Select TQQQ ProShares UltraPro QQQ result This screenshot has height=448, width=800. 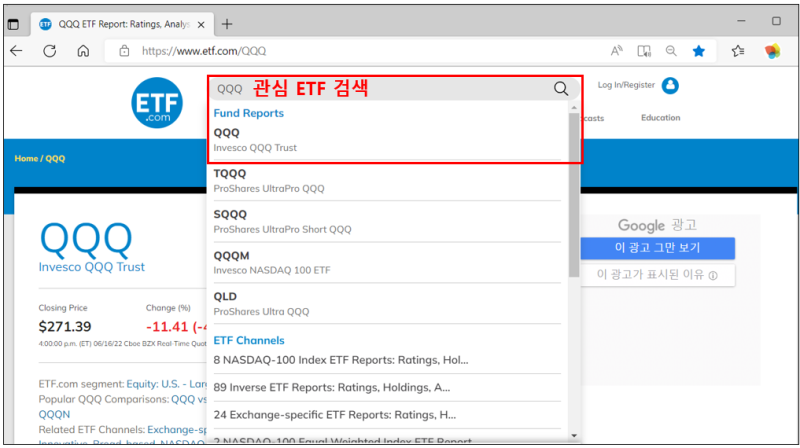(387, 181)
